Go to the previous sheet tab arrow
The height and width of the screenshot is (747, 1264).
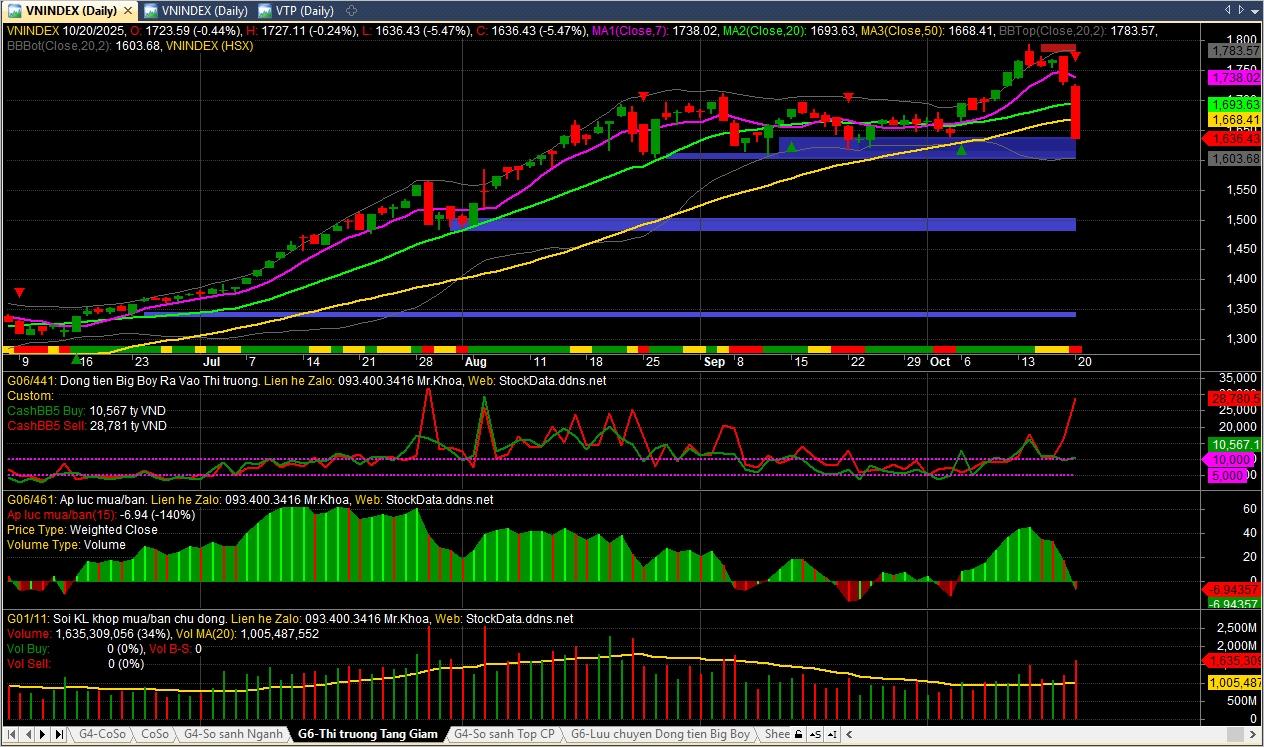[27, 734]
